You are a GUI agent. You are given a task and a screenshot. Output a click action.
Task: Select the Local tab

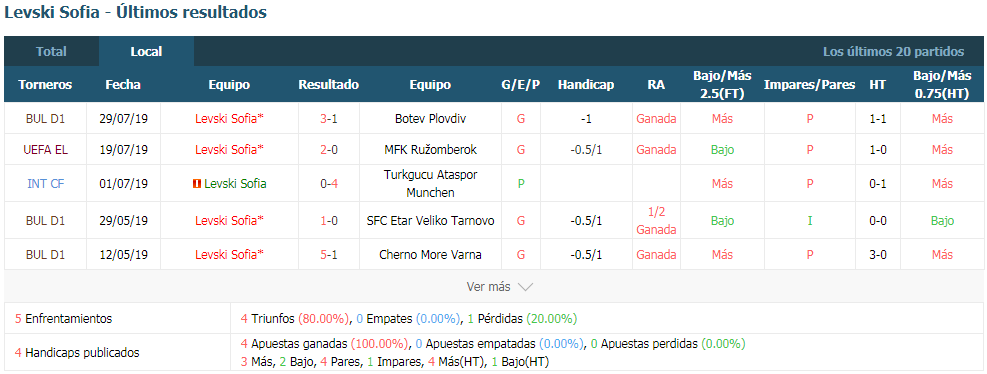coord(146,52)
